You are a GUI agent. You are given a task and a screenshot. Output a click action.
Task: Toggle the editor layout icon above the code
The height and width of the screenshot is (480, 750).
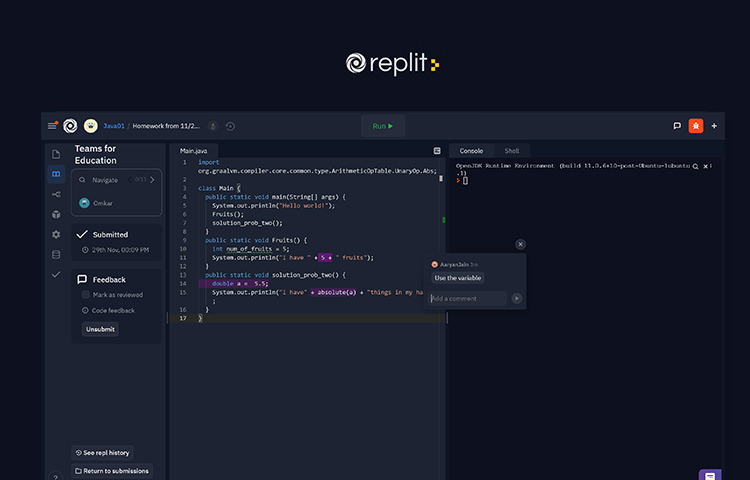(x=437, y=151)
